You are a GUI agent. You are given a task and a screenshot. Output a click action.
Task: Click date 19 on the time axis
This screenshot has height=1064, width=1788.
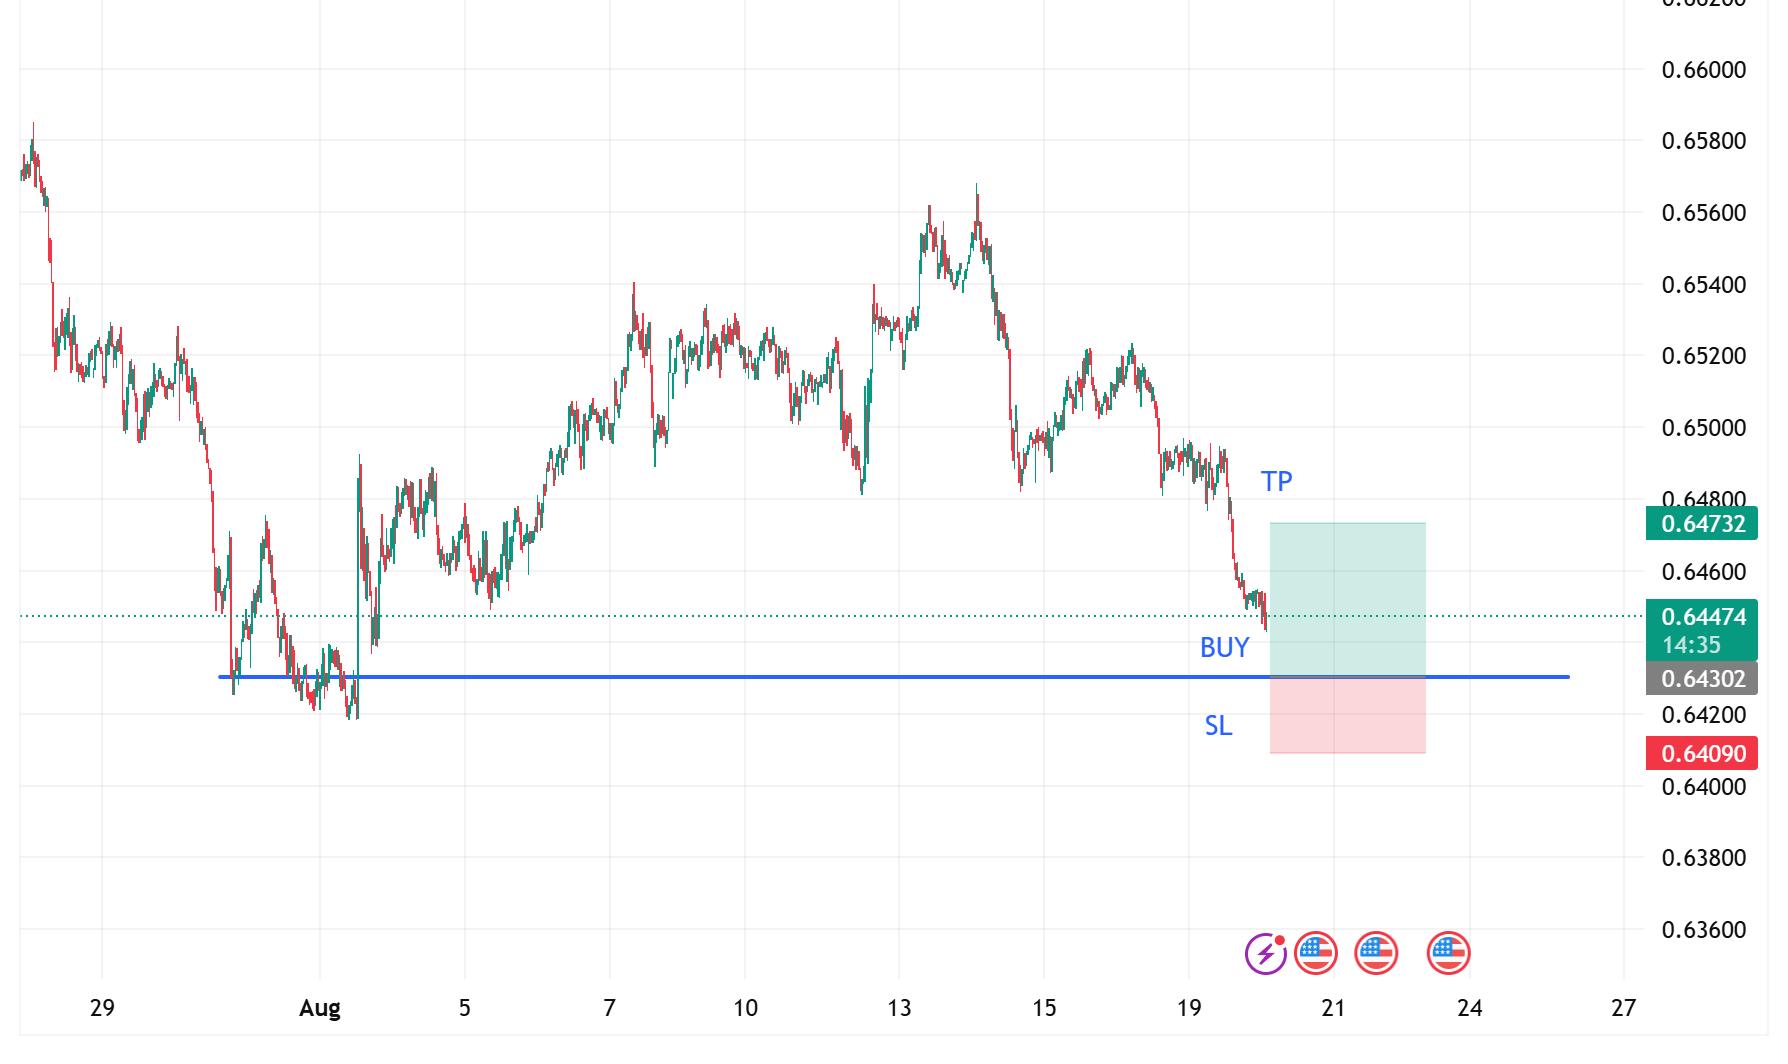tap(1188, 1008)
